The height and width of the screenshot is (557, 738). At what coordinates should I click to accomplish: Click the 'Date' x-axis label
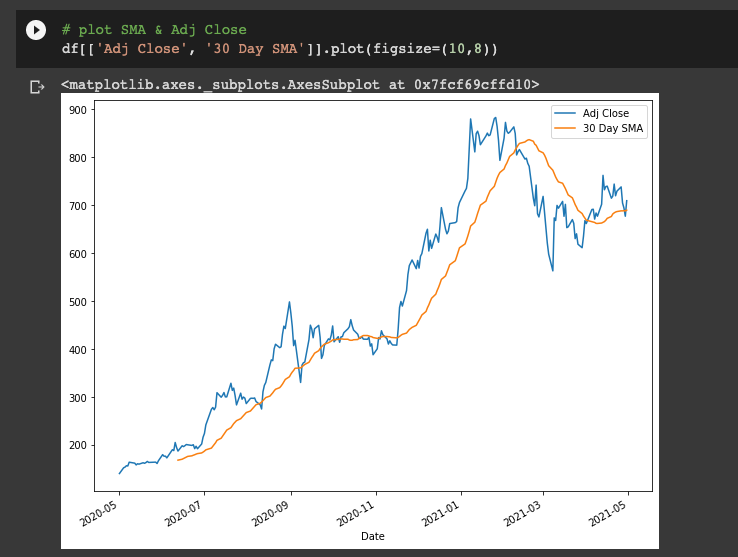pyautogui.click(x=372, y=536)
